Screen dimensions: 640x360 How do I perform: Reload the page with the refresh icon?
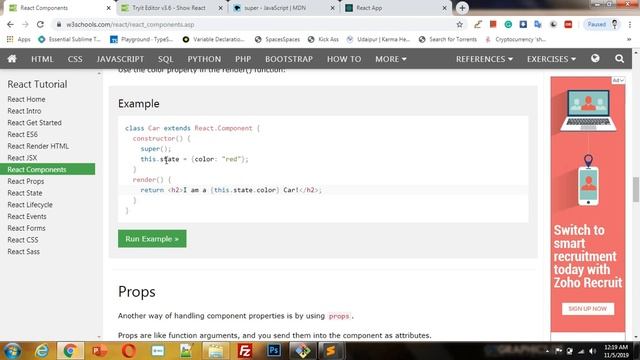tap(40, 24)
